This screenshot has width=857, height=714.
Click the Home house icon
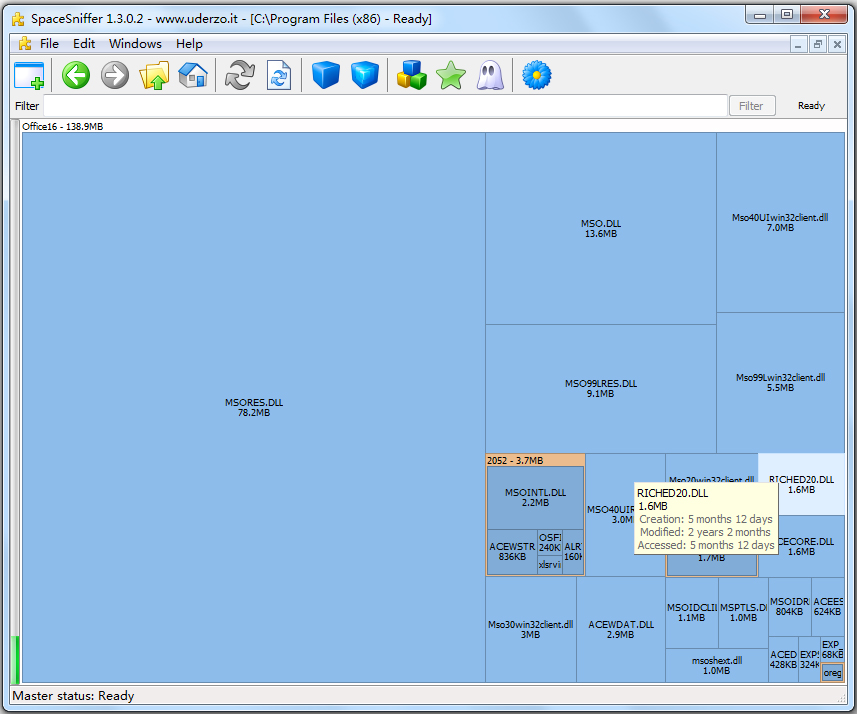tap(193, 75)
